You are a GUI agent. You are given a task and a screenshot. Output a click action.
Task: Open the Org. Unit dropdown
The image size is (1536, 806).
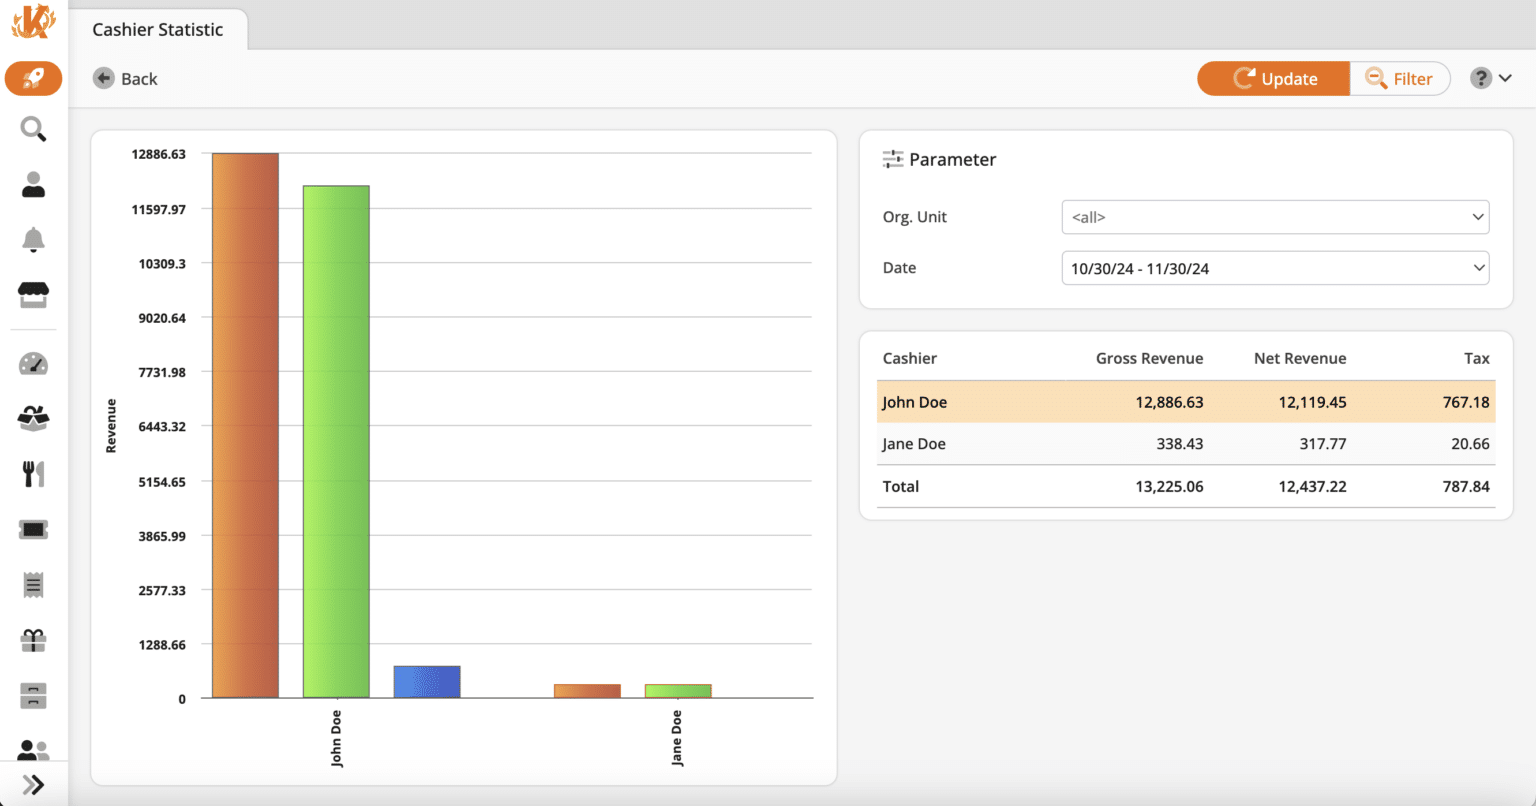(1274, 217)
